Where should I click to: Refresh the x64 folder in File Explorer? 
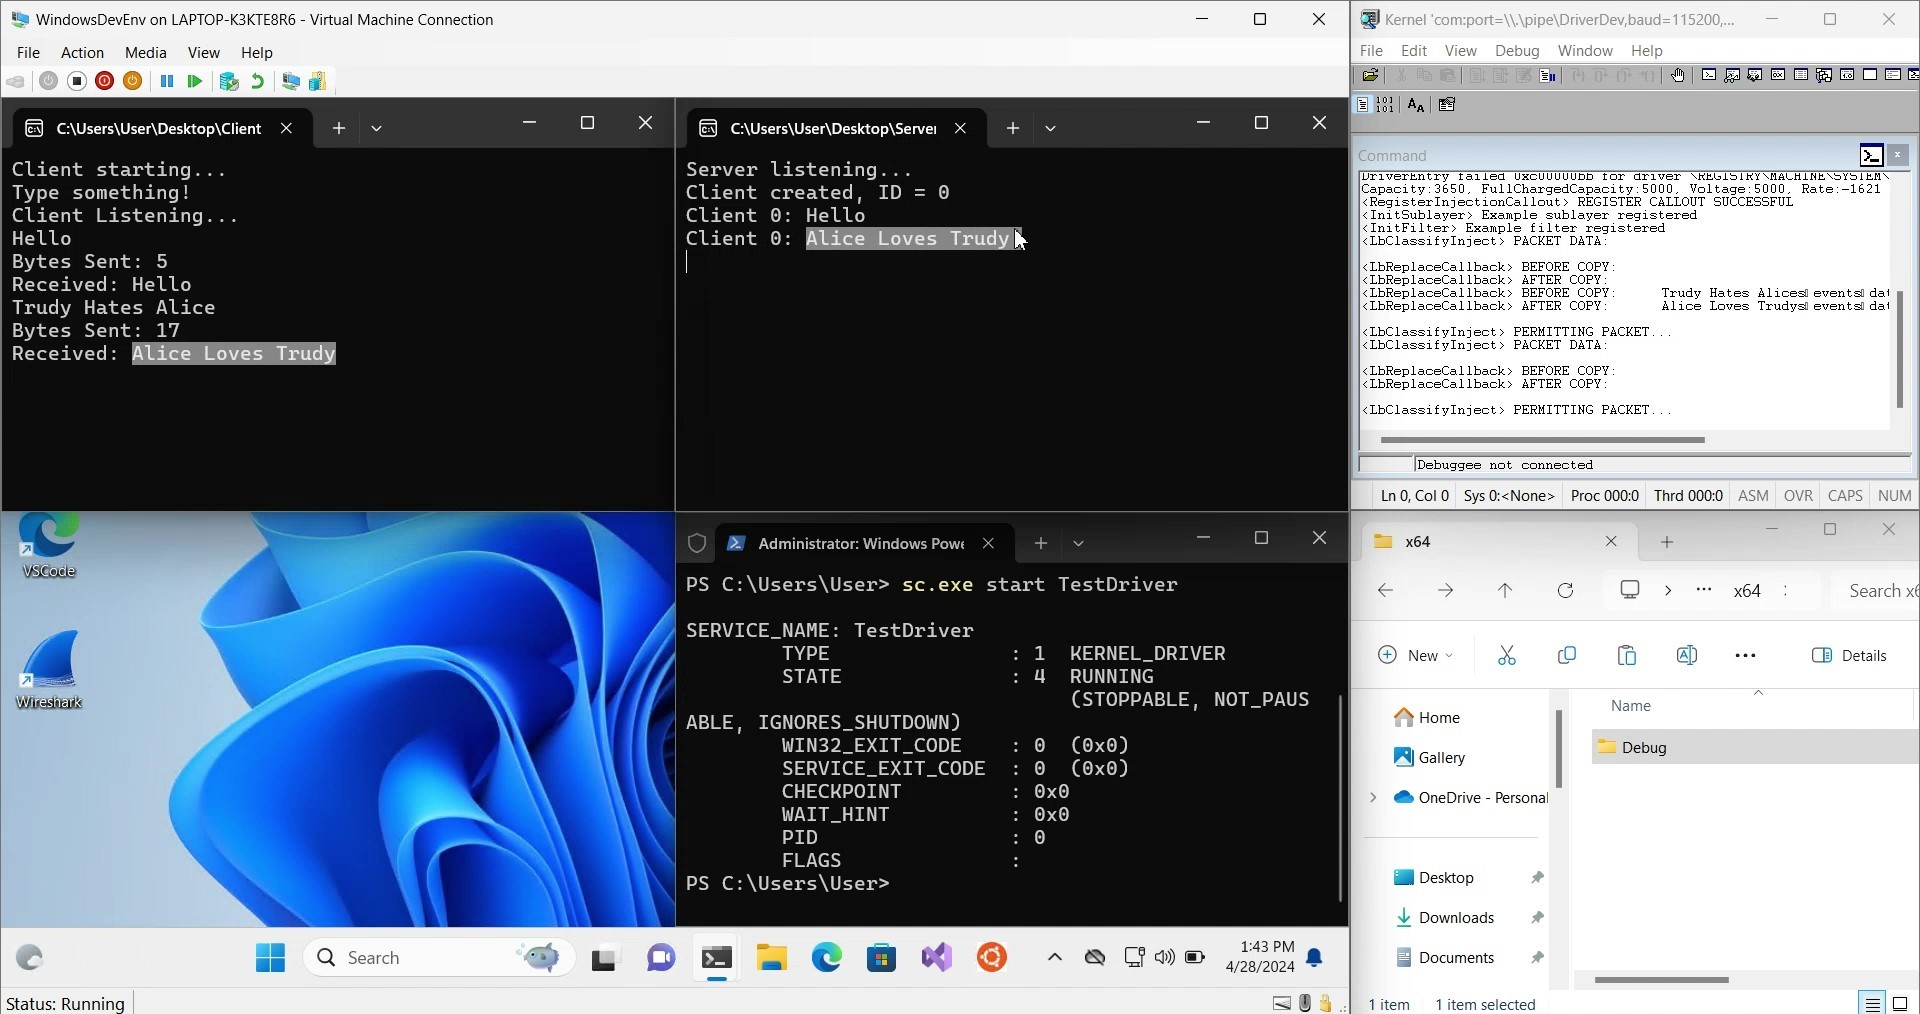[1565, 590]
